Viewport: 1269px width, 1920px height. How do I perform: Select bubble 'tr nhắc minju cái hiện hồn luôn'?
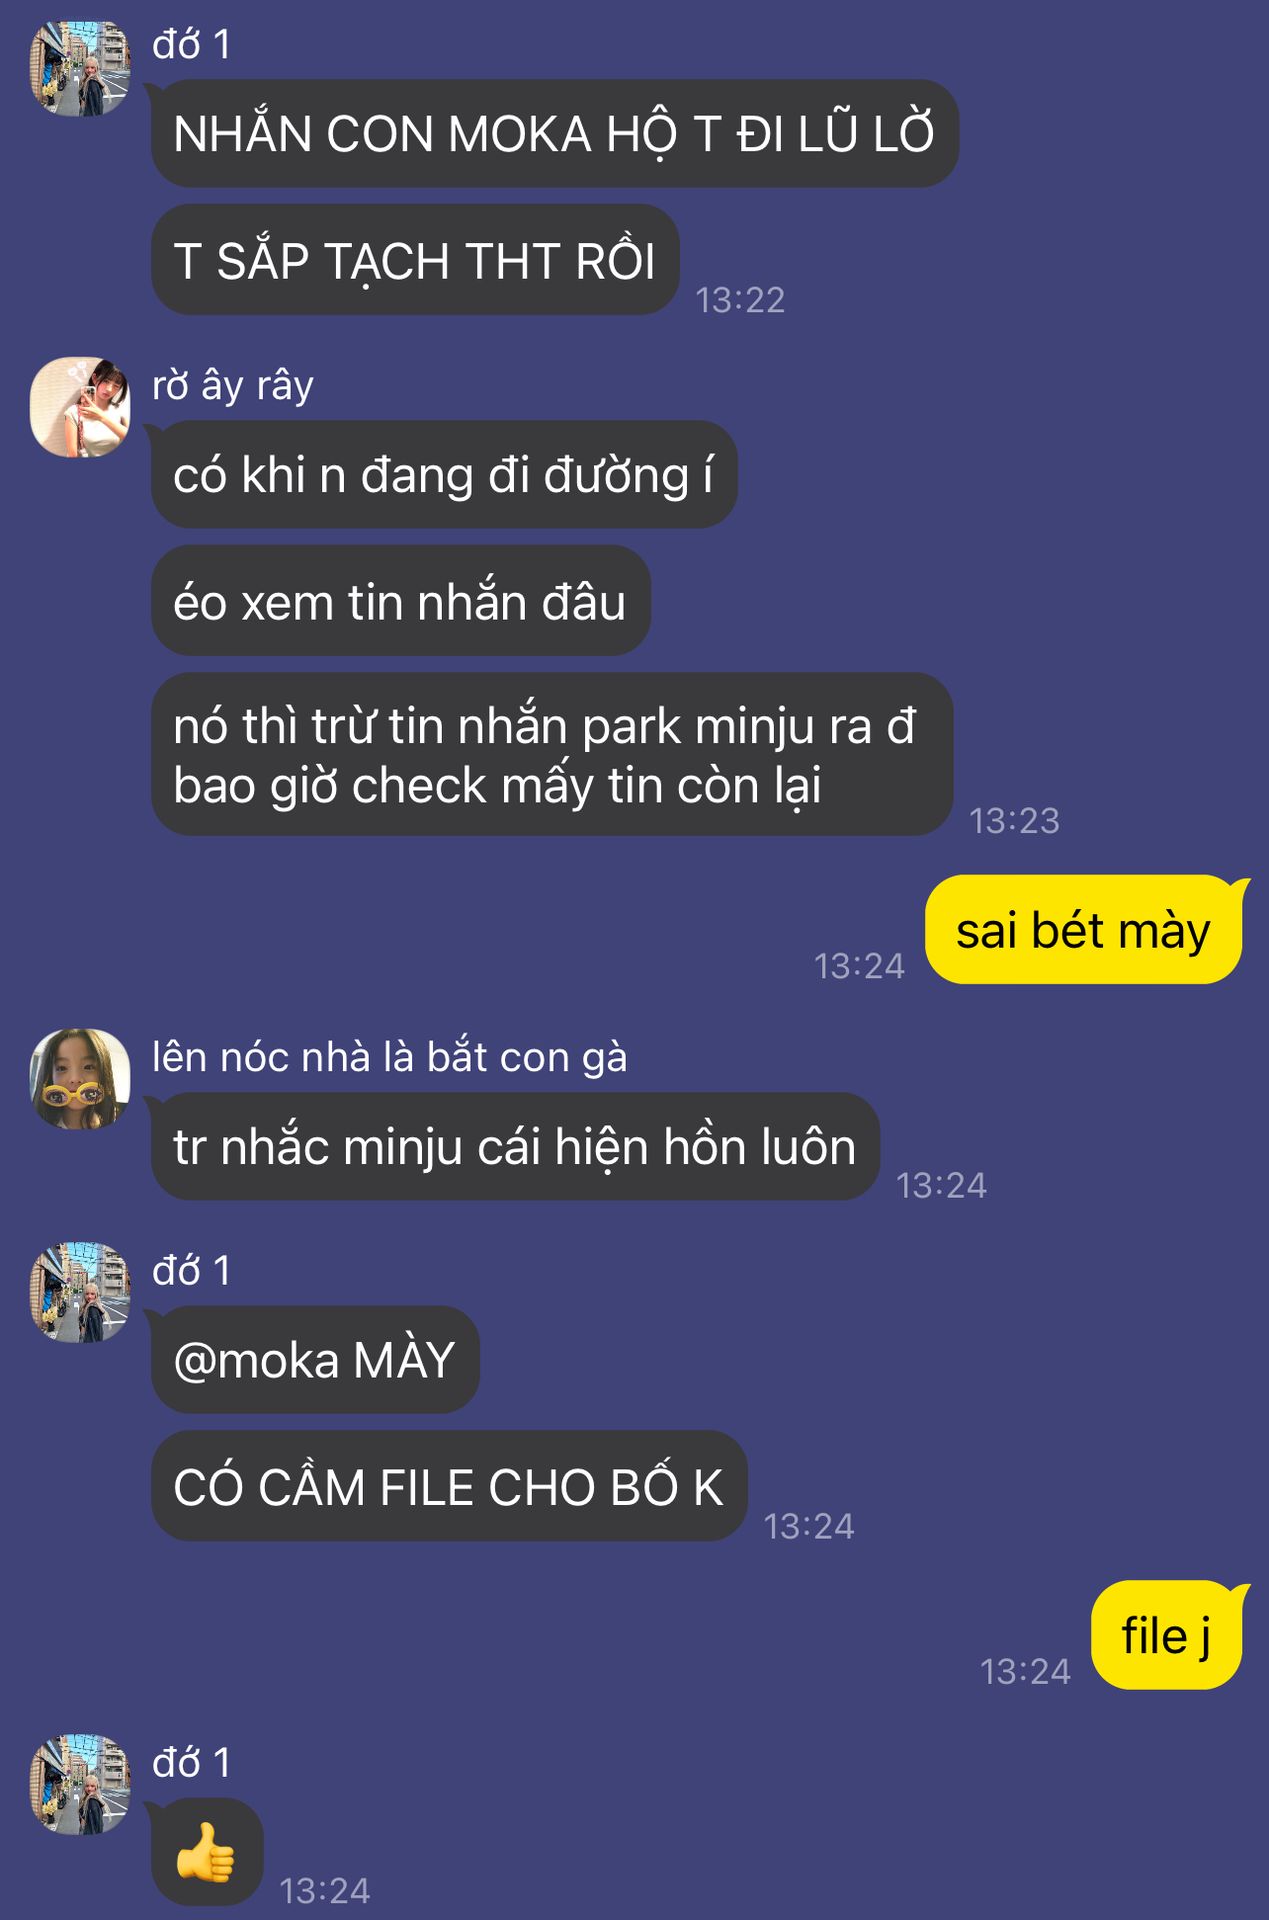(x=515, y=1147)
